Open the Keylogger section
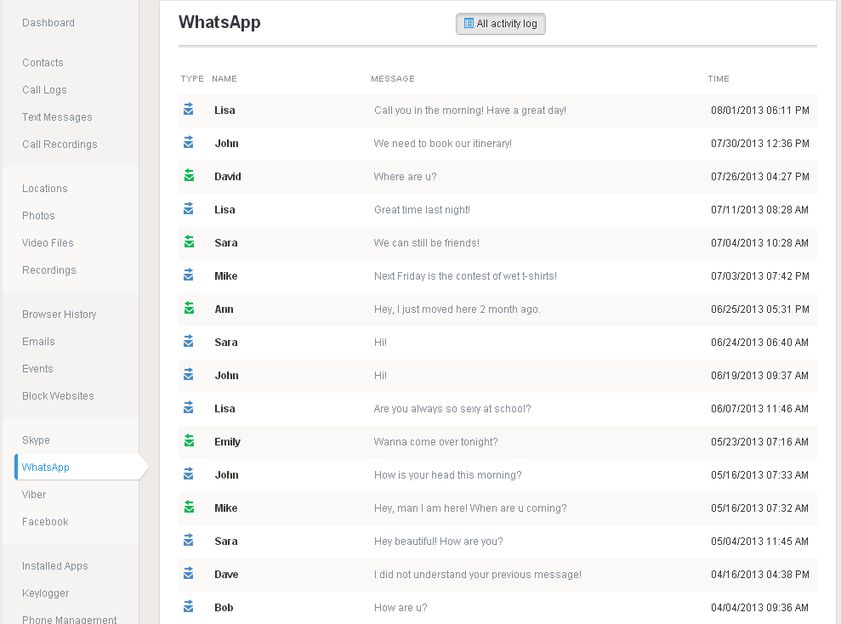 pos(45,593)
